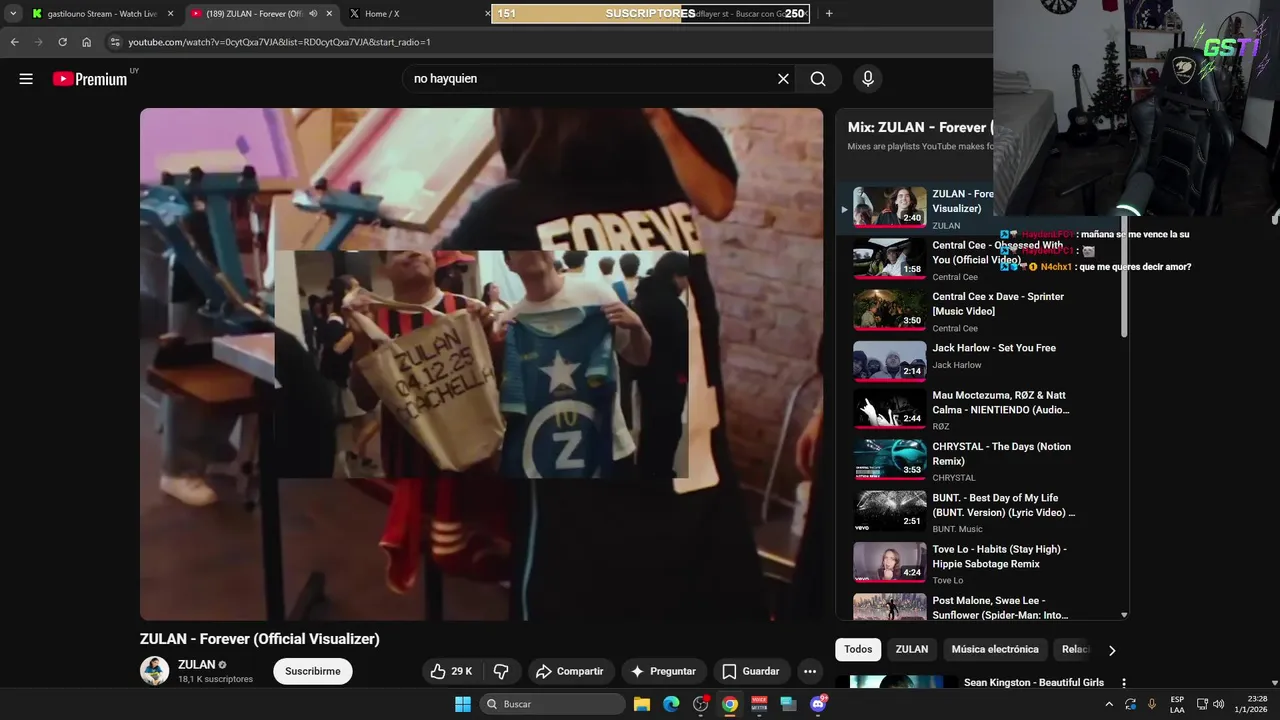This screenshot has width=1280, height=720.
Task: Open CHRYSTAL - The Days (Notion Remix)
Action: [x=984, y=461]
